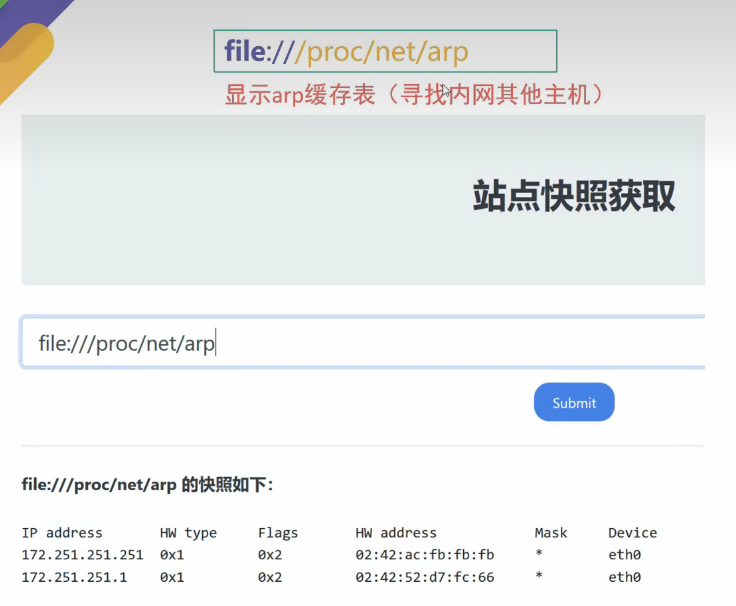Click the IP address column header
Viewport: 736px width, 606px height.
[62, 533]
